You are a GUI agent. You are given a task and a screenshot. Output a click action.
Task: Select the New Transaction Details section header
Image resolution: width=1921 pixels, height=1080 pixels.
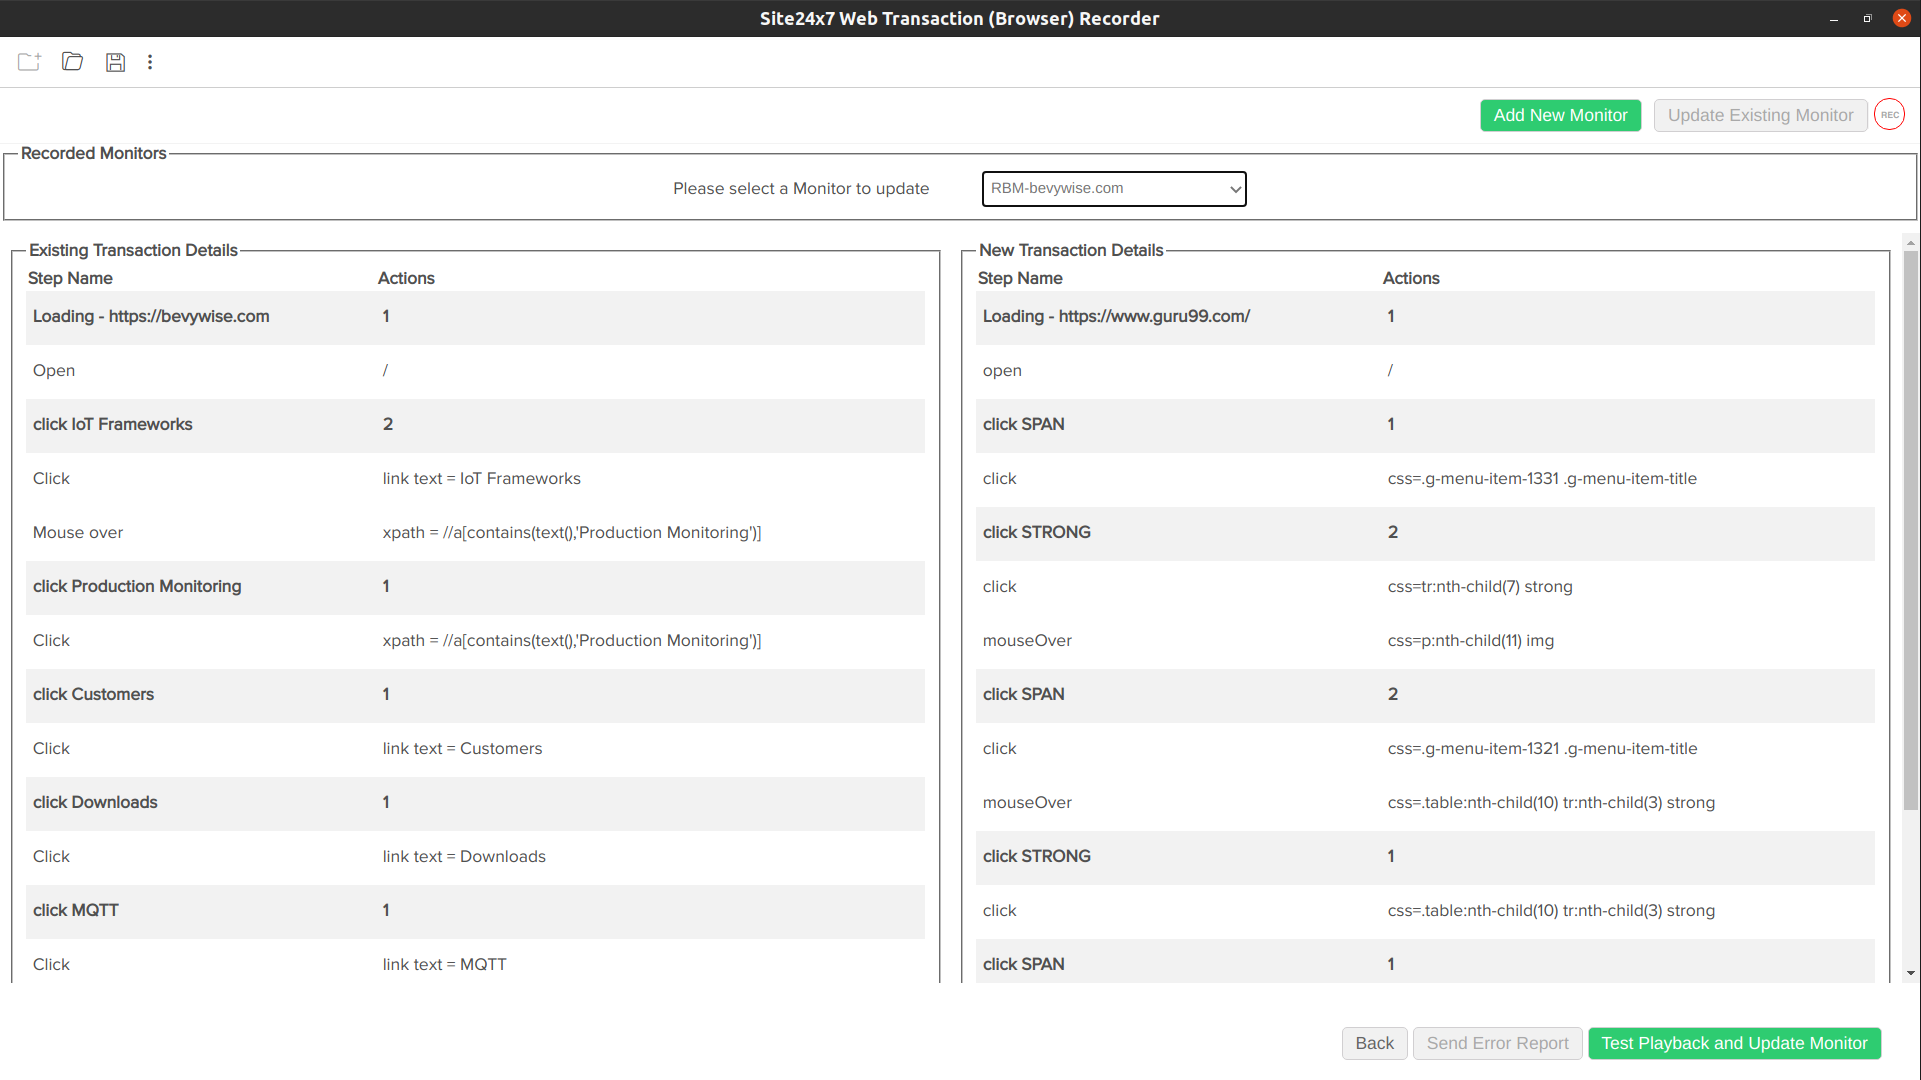click(1069, 249)
